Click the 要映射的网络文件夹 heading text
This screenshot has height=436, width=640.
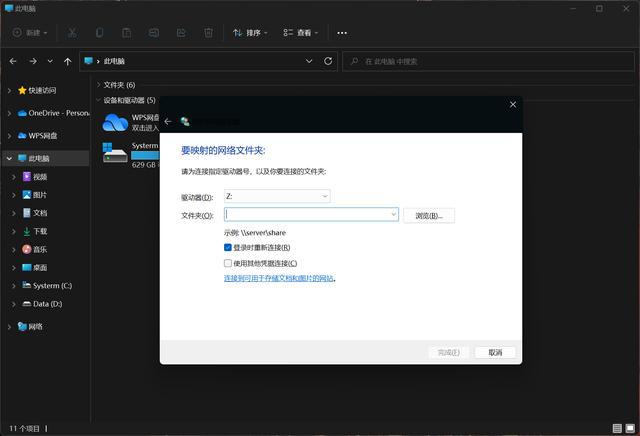[223, 151]
